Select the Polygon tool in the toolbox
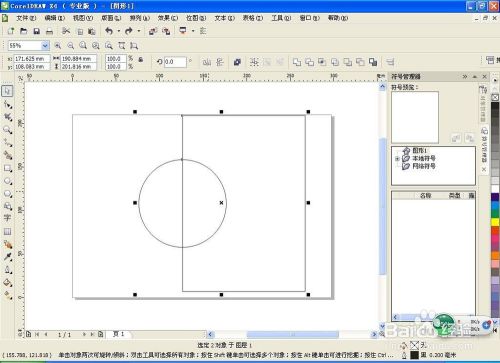This screenshot has width=500, height=363. pos(7,194)
